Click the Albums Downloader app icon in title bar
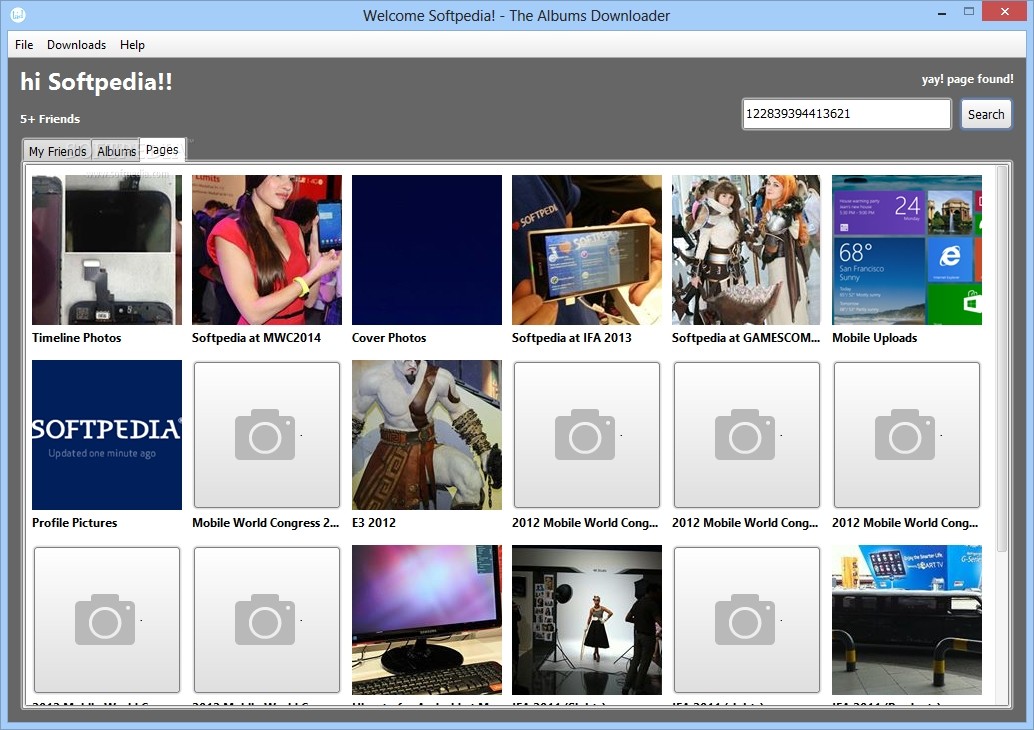1034x730 pixels. 18,14
